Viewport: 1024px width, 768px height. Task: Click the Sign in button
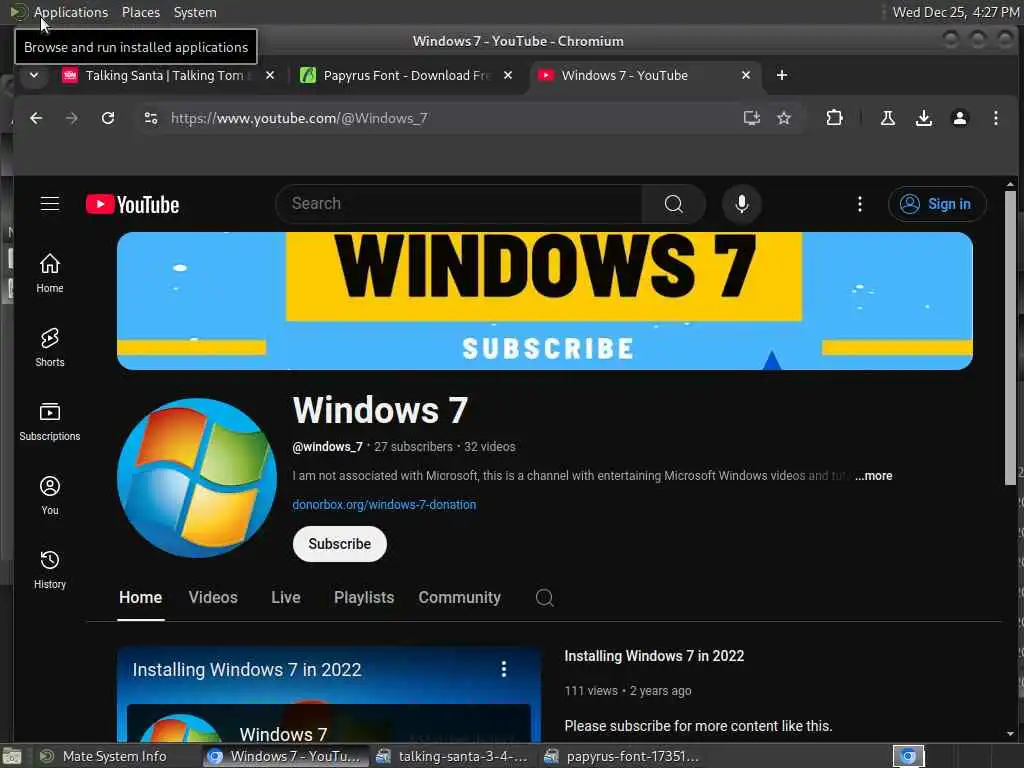coord(937,204)
